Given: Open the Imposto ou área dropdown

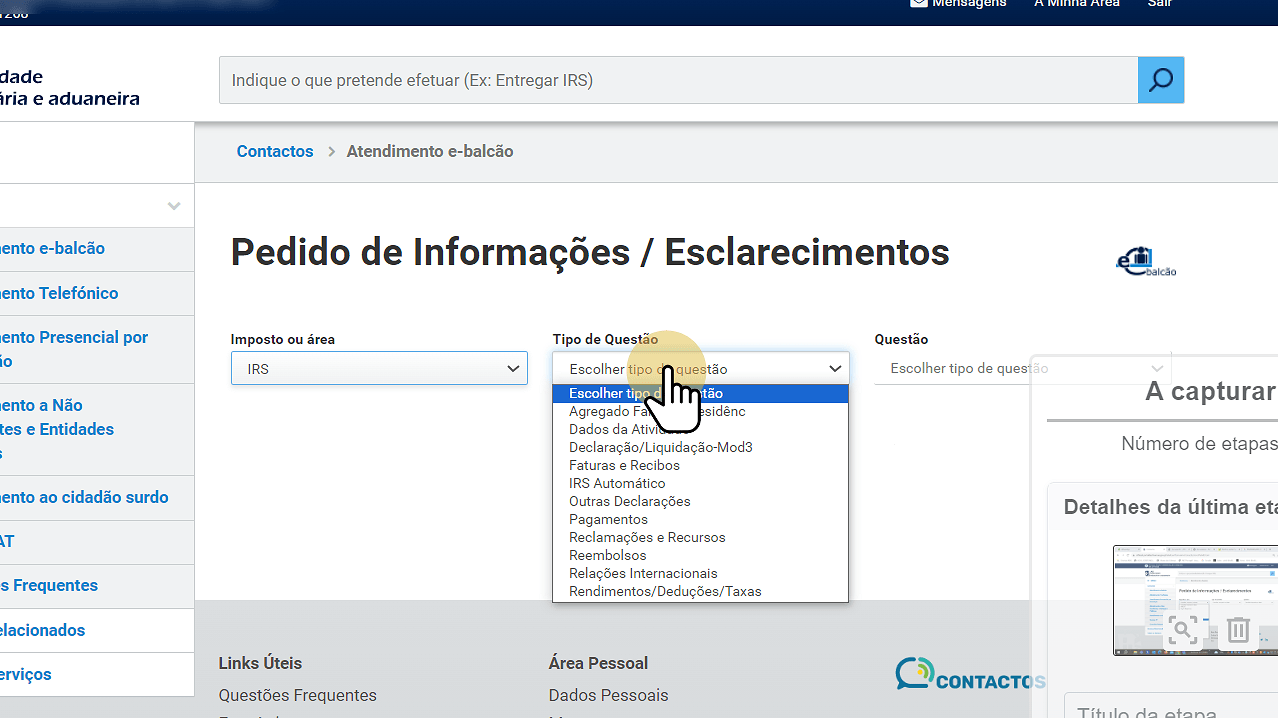Looking at the screenshot, I should click(x=379, y=369).
